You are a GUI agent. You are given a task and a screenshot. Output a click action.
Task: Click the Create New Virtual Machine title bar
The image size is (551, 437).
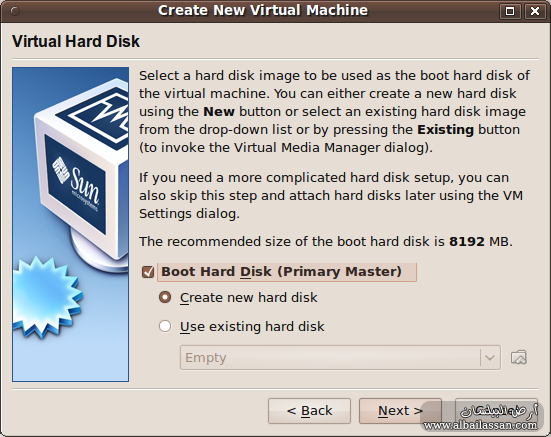263,11
